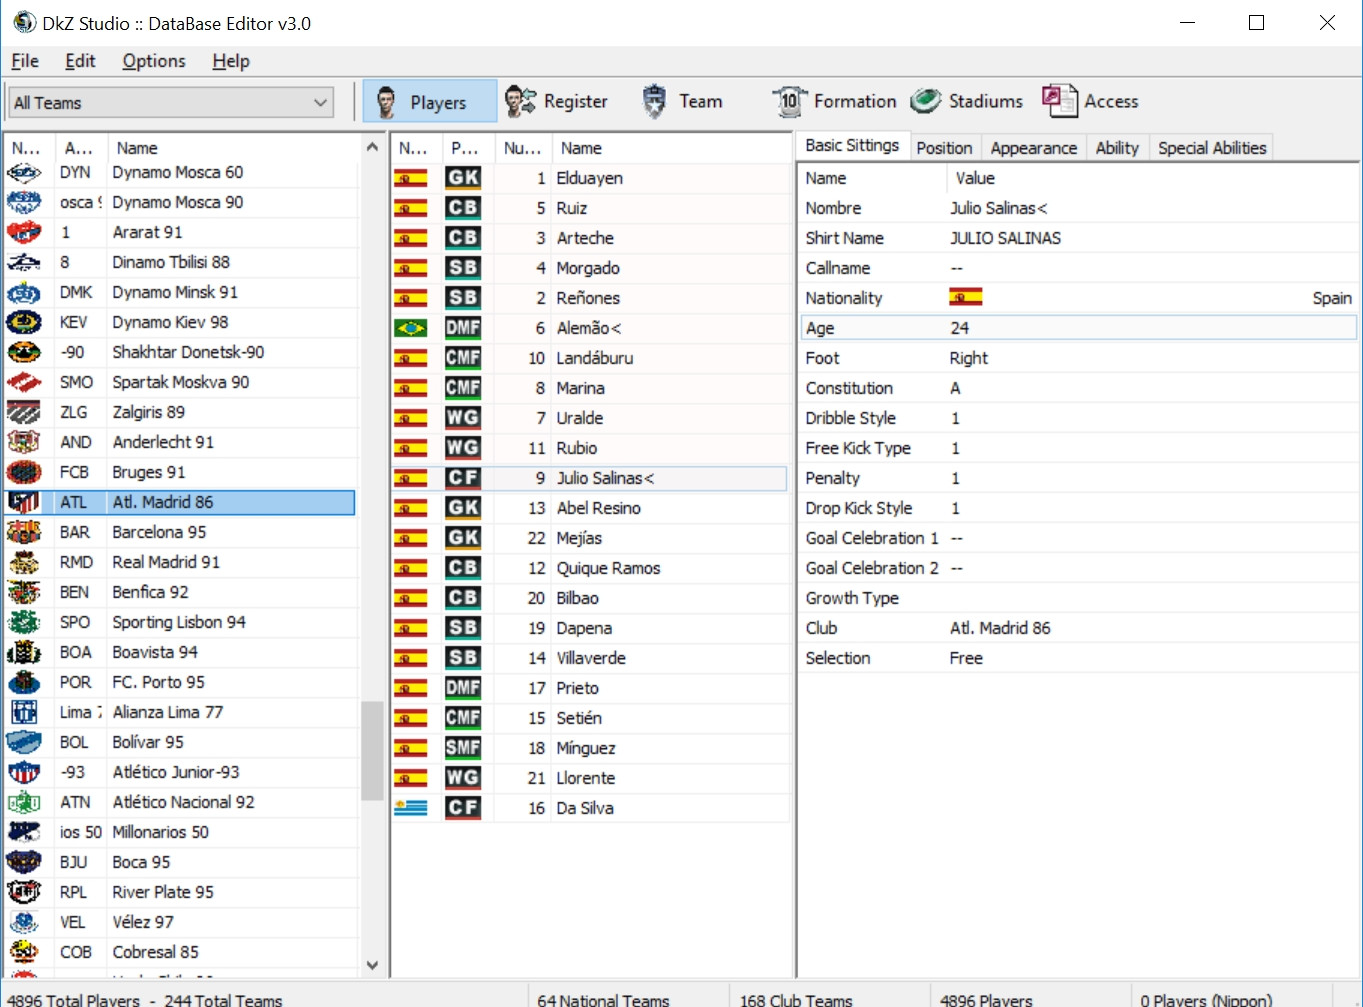
Task: Click the Age value 24
Action: [x=959, y=328]
